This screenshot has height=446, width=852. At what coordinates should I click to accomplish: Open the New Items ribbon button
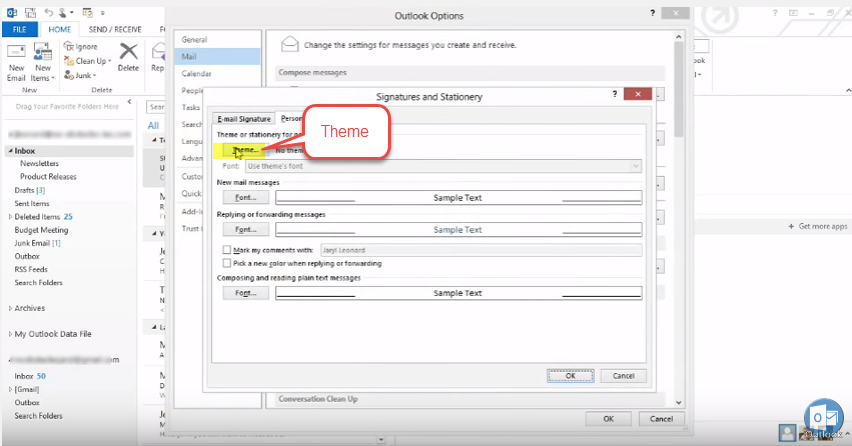42,62
